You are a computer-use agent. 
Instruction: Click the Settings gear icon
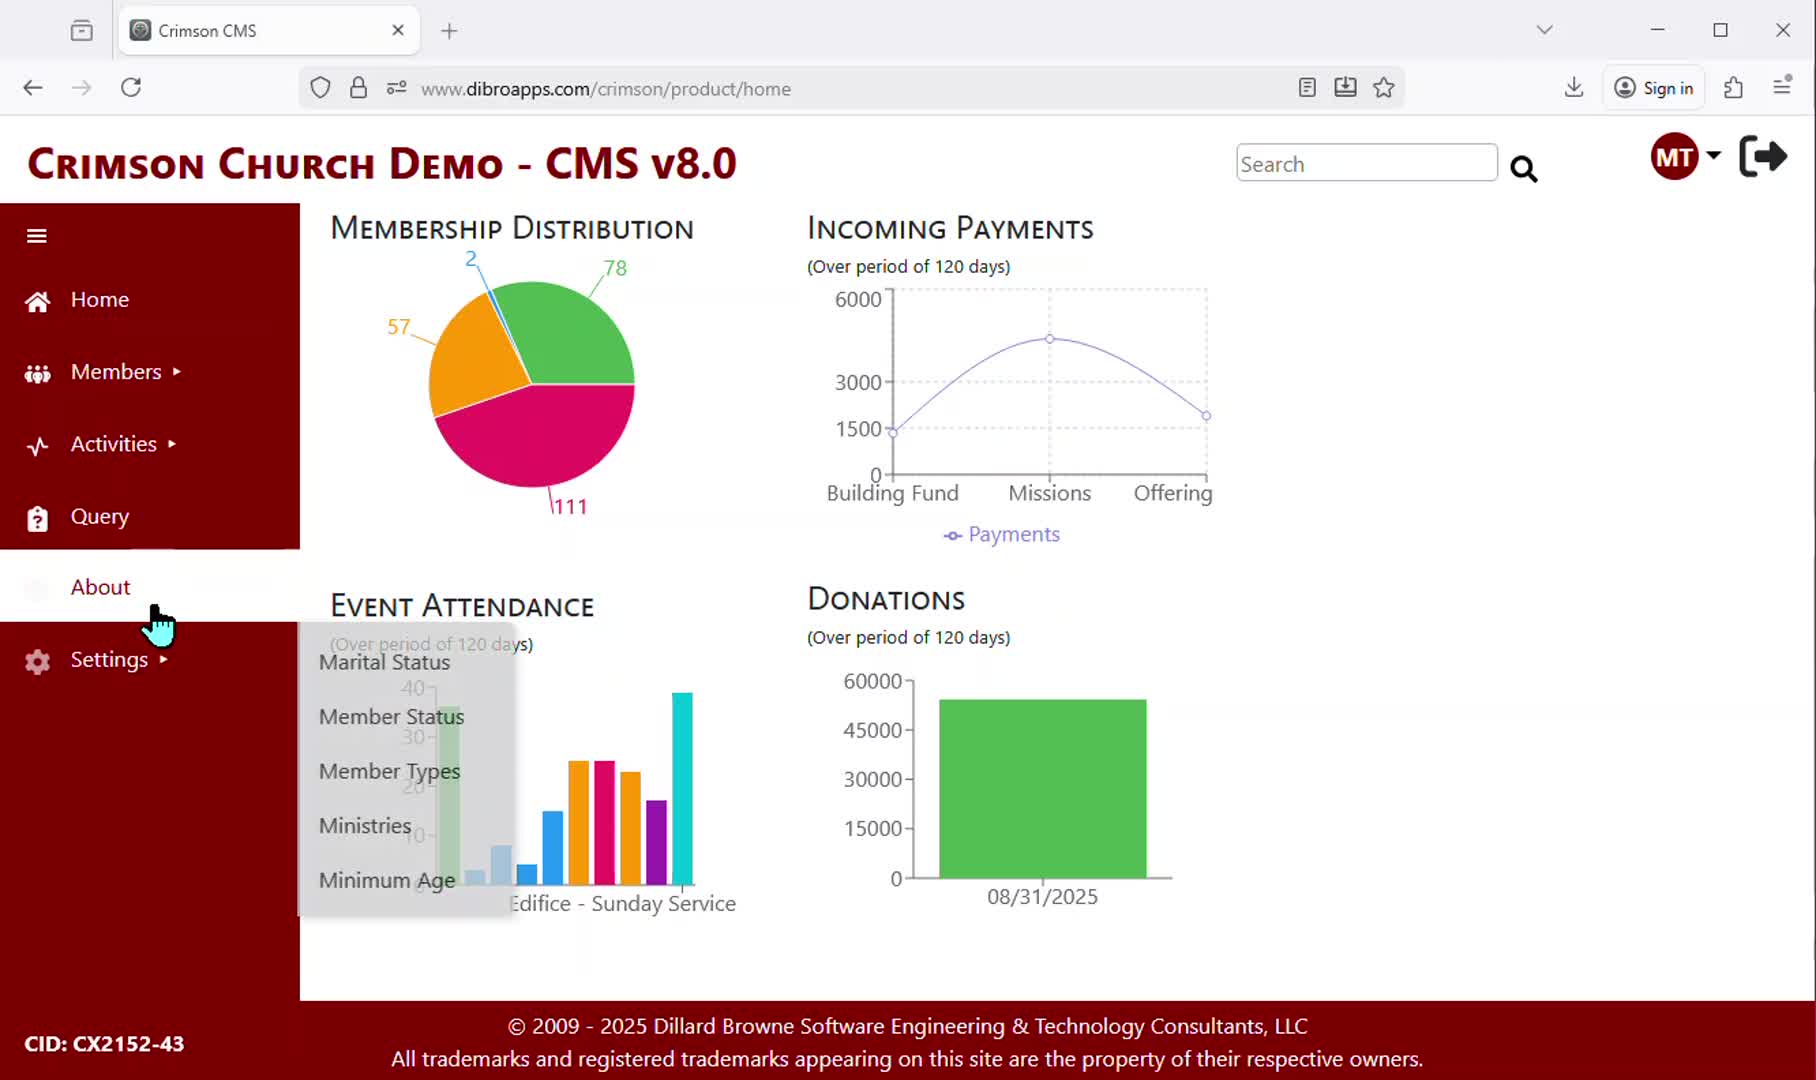(37, 661)
